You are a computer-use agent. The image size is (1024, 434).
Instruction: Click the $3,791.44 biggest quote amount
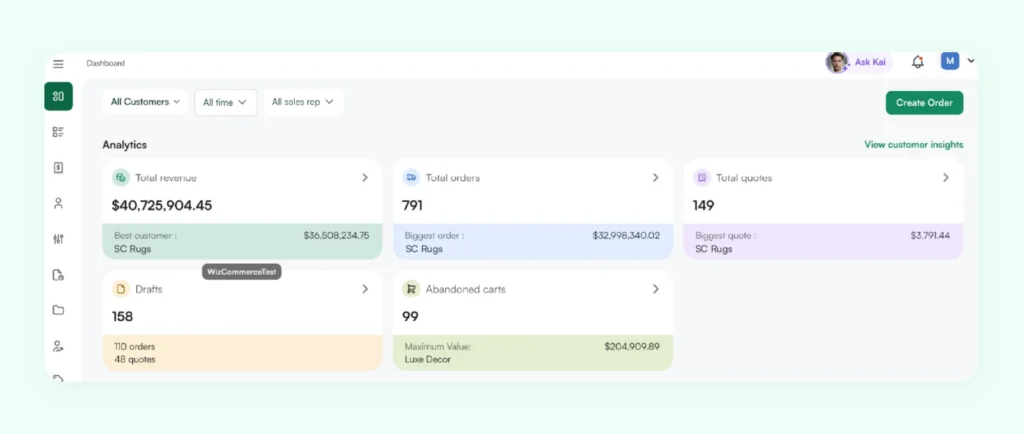[931, 236]
